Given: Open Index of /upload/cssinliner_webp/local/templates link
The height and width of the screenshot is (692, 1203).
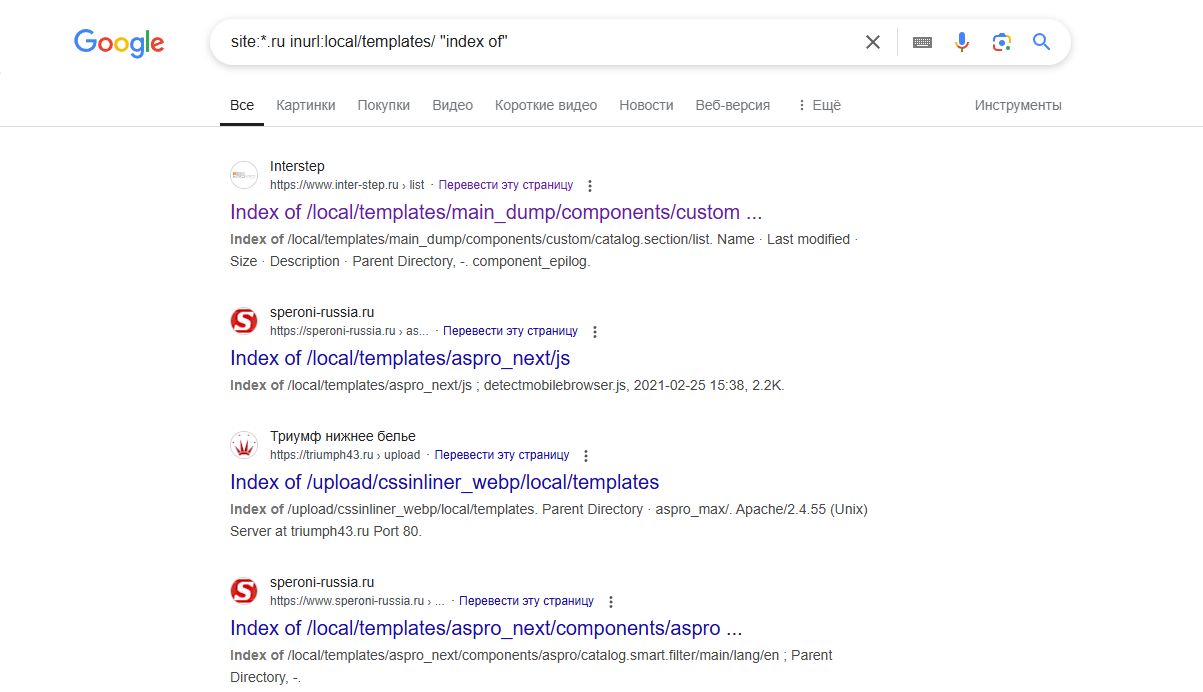Looking at the screenshot, I should coord(444,482).
